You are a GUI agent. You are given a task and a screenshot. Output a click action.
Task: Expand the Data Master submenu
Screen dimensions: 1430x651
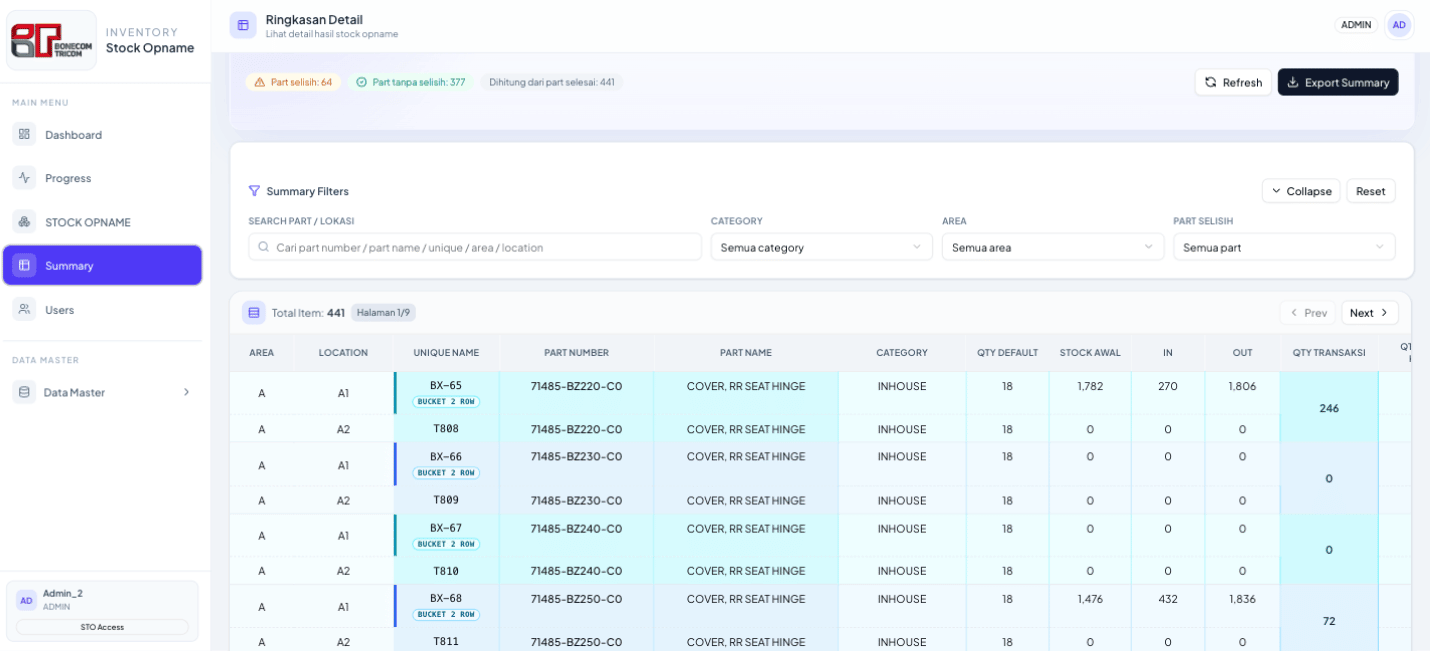click(102, 392)
